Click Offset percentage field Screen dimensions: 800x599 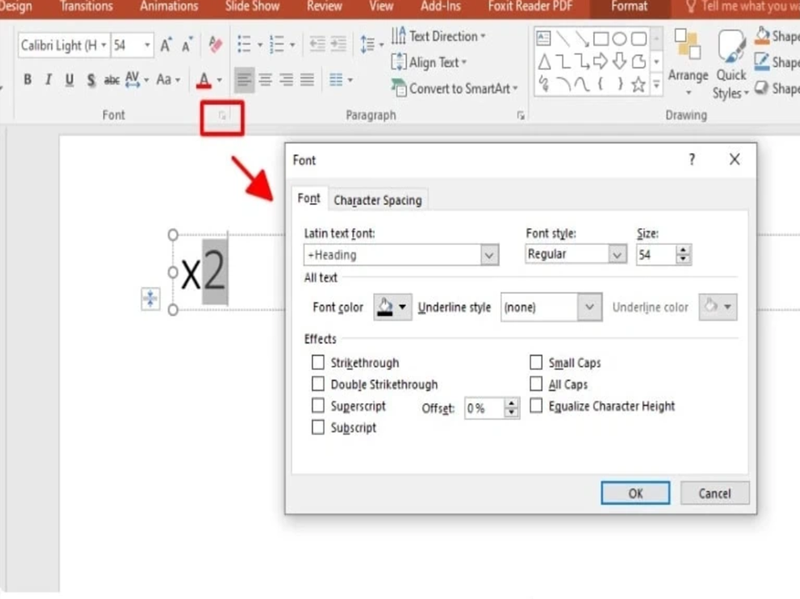[x=484, y=408]
